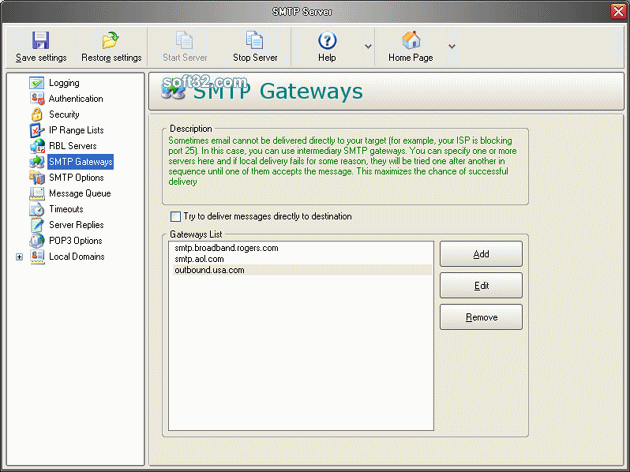Click the IP Range Lists icon
The height and width of the screenshot is (472, 630).
coord(37,130)
